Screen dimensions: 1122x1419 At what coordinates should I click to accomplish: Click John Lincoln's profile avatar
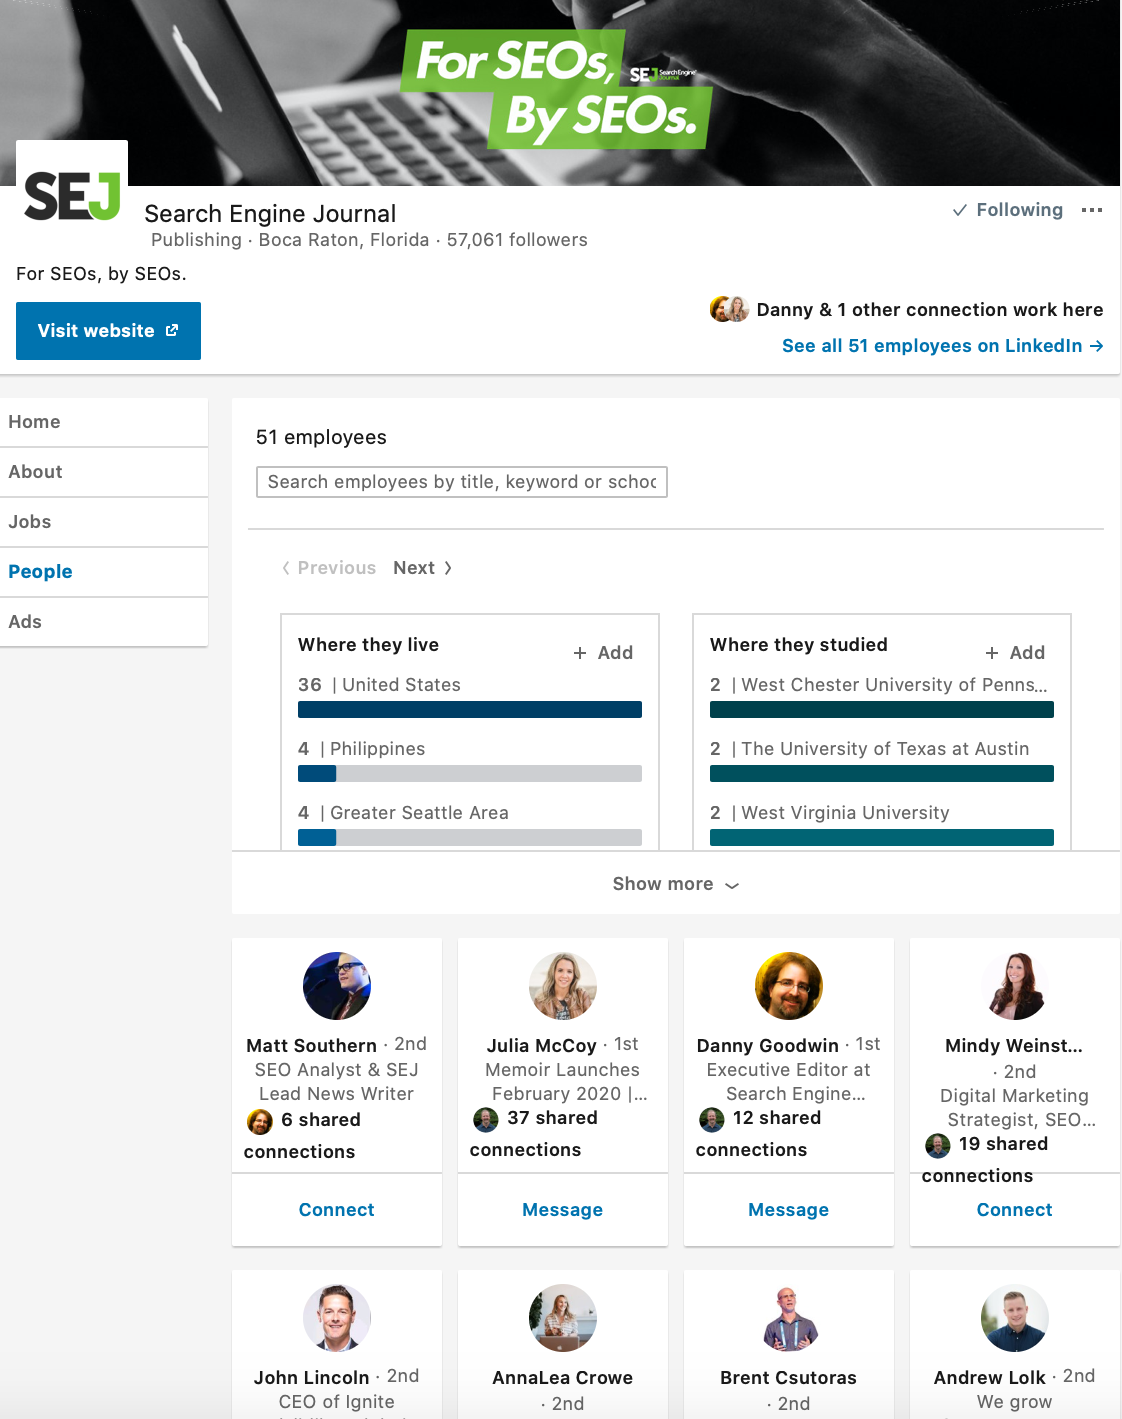(x=337, y=1318)
